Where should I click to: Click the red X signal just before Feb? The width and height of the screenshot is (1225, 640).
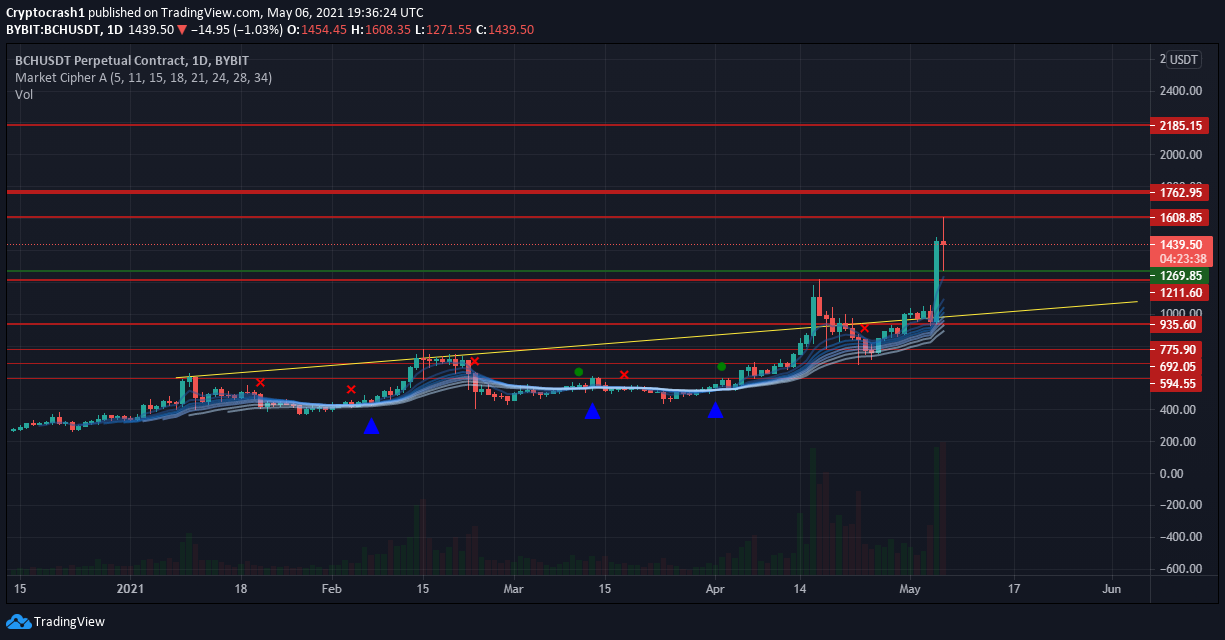(x=351, y=389)
